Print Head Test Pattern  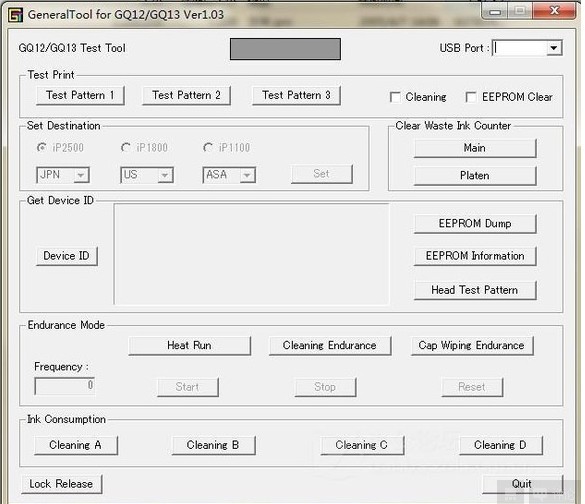(475, 290)
